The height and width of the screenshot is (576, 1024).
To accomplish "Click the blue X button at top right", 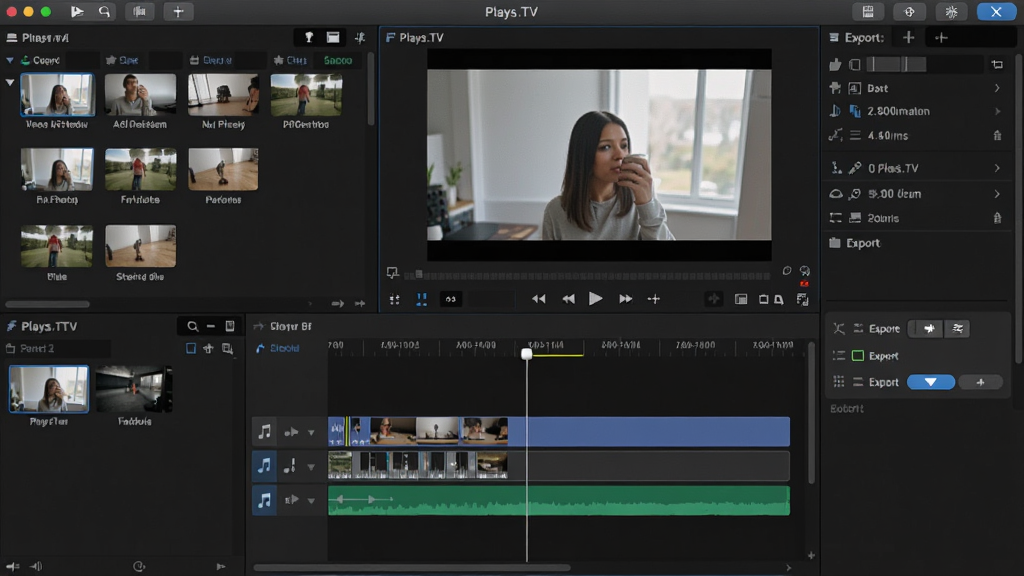I will click(996, 11).
